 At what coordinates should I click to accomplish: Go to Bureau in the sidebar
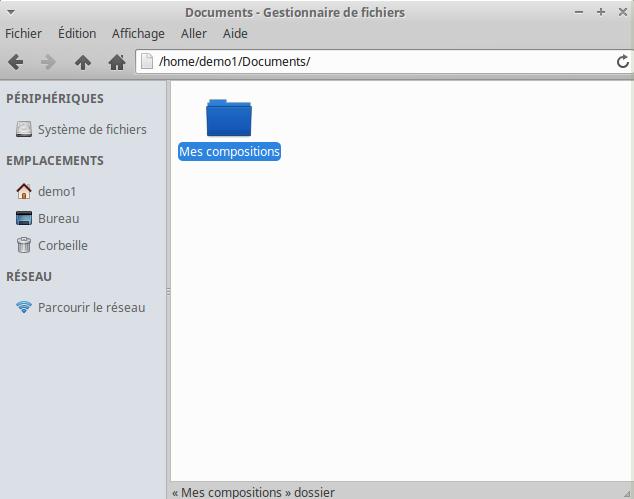tap(58, 218)
